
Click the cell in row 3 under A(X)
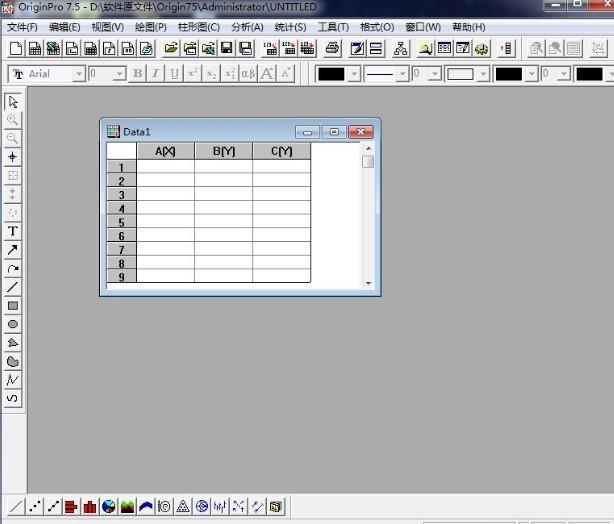(x=165, y=194)
